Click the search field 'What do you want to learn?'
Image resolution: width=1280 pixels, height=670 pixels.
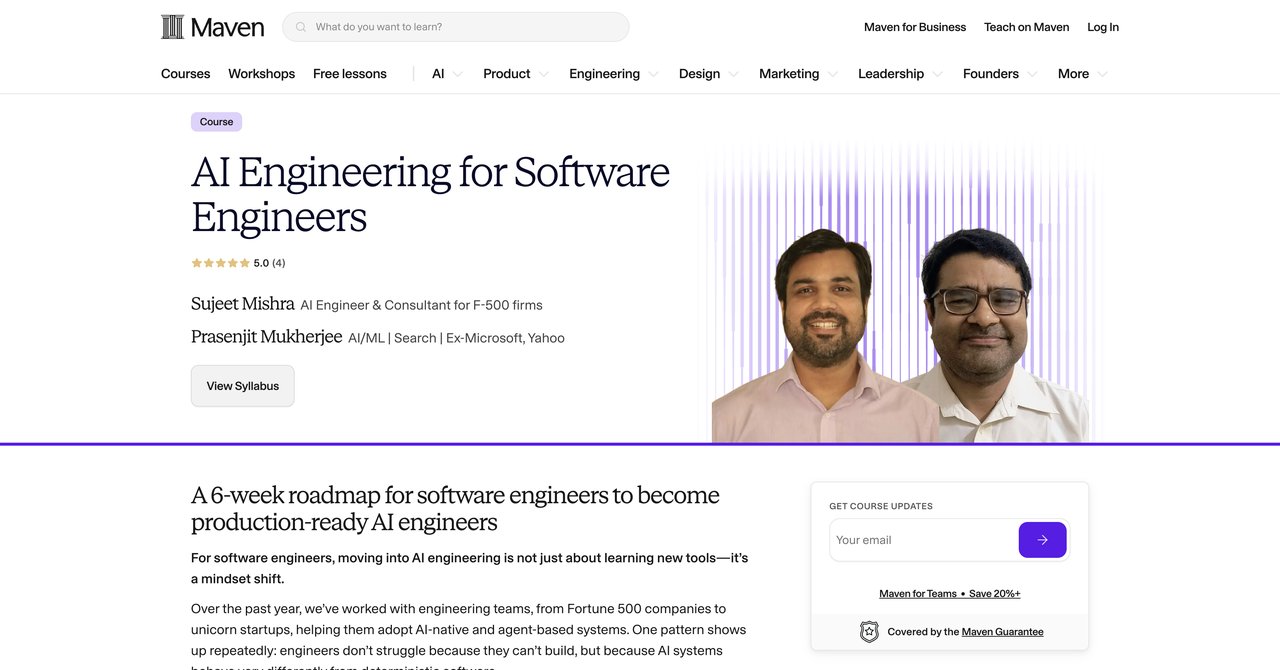(456, 27)
